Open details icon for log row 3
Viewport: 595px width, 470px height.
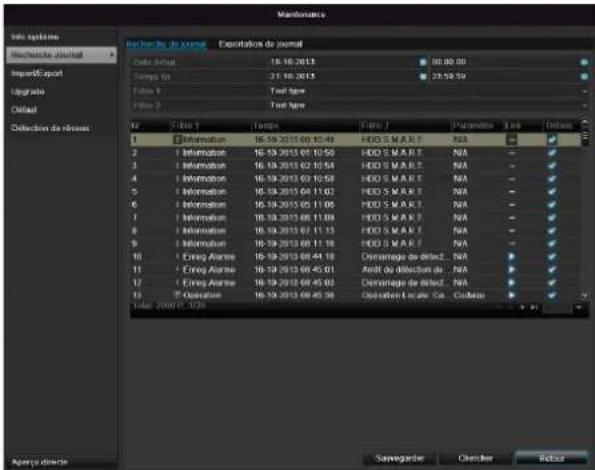552,166
